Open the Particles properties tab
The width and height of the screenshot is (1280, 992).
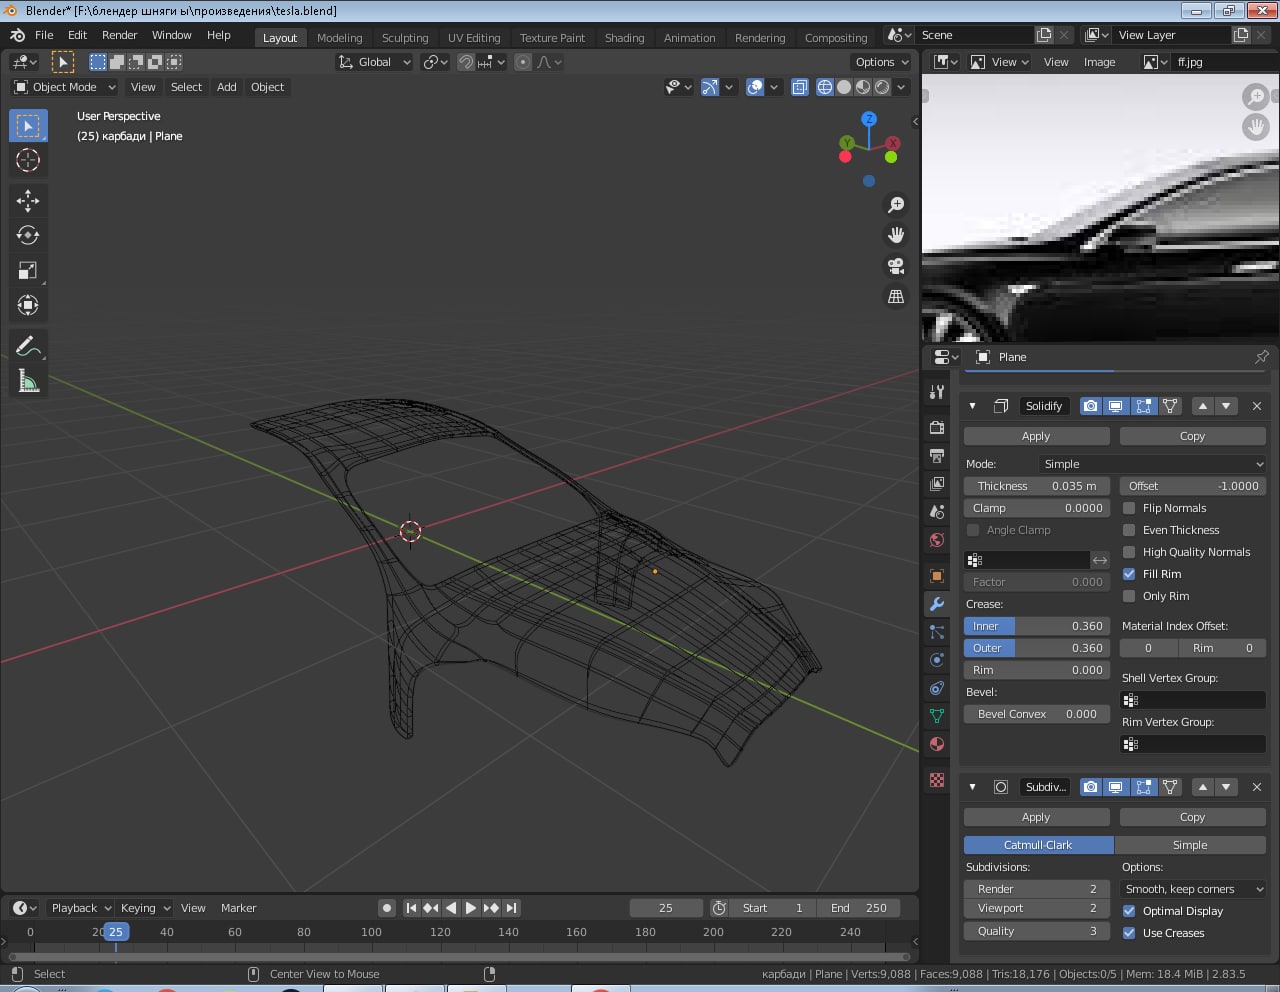click(x=937, y=632)
